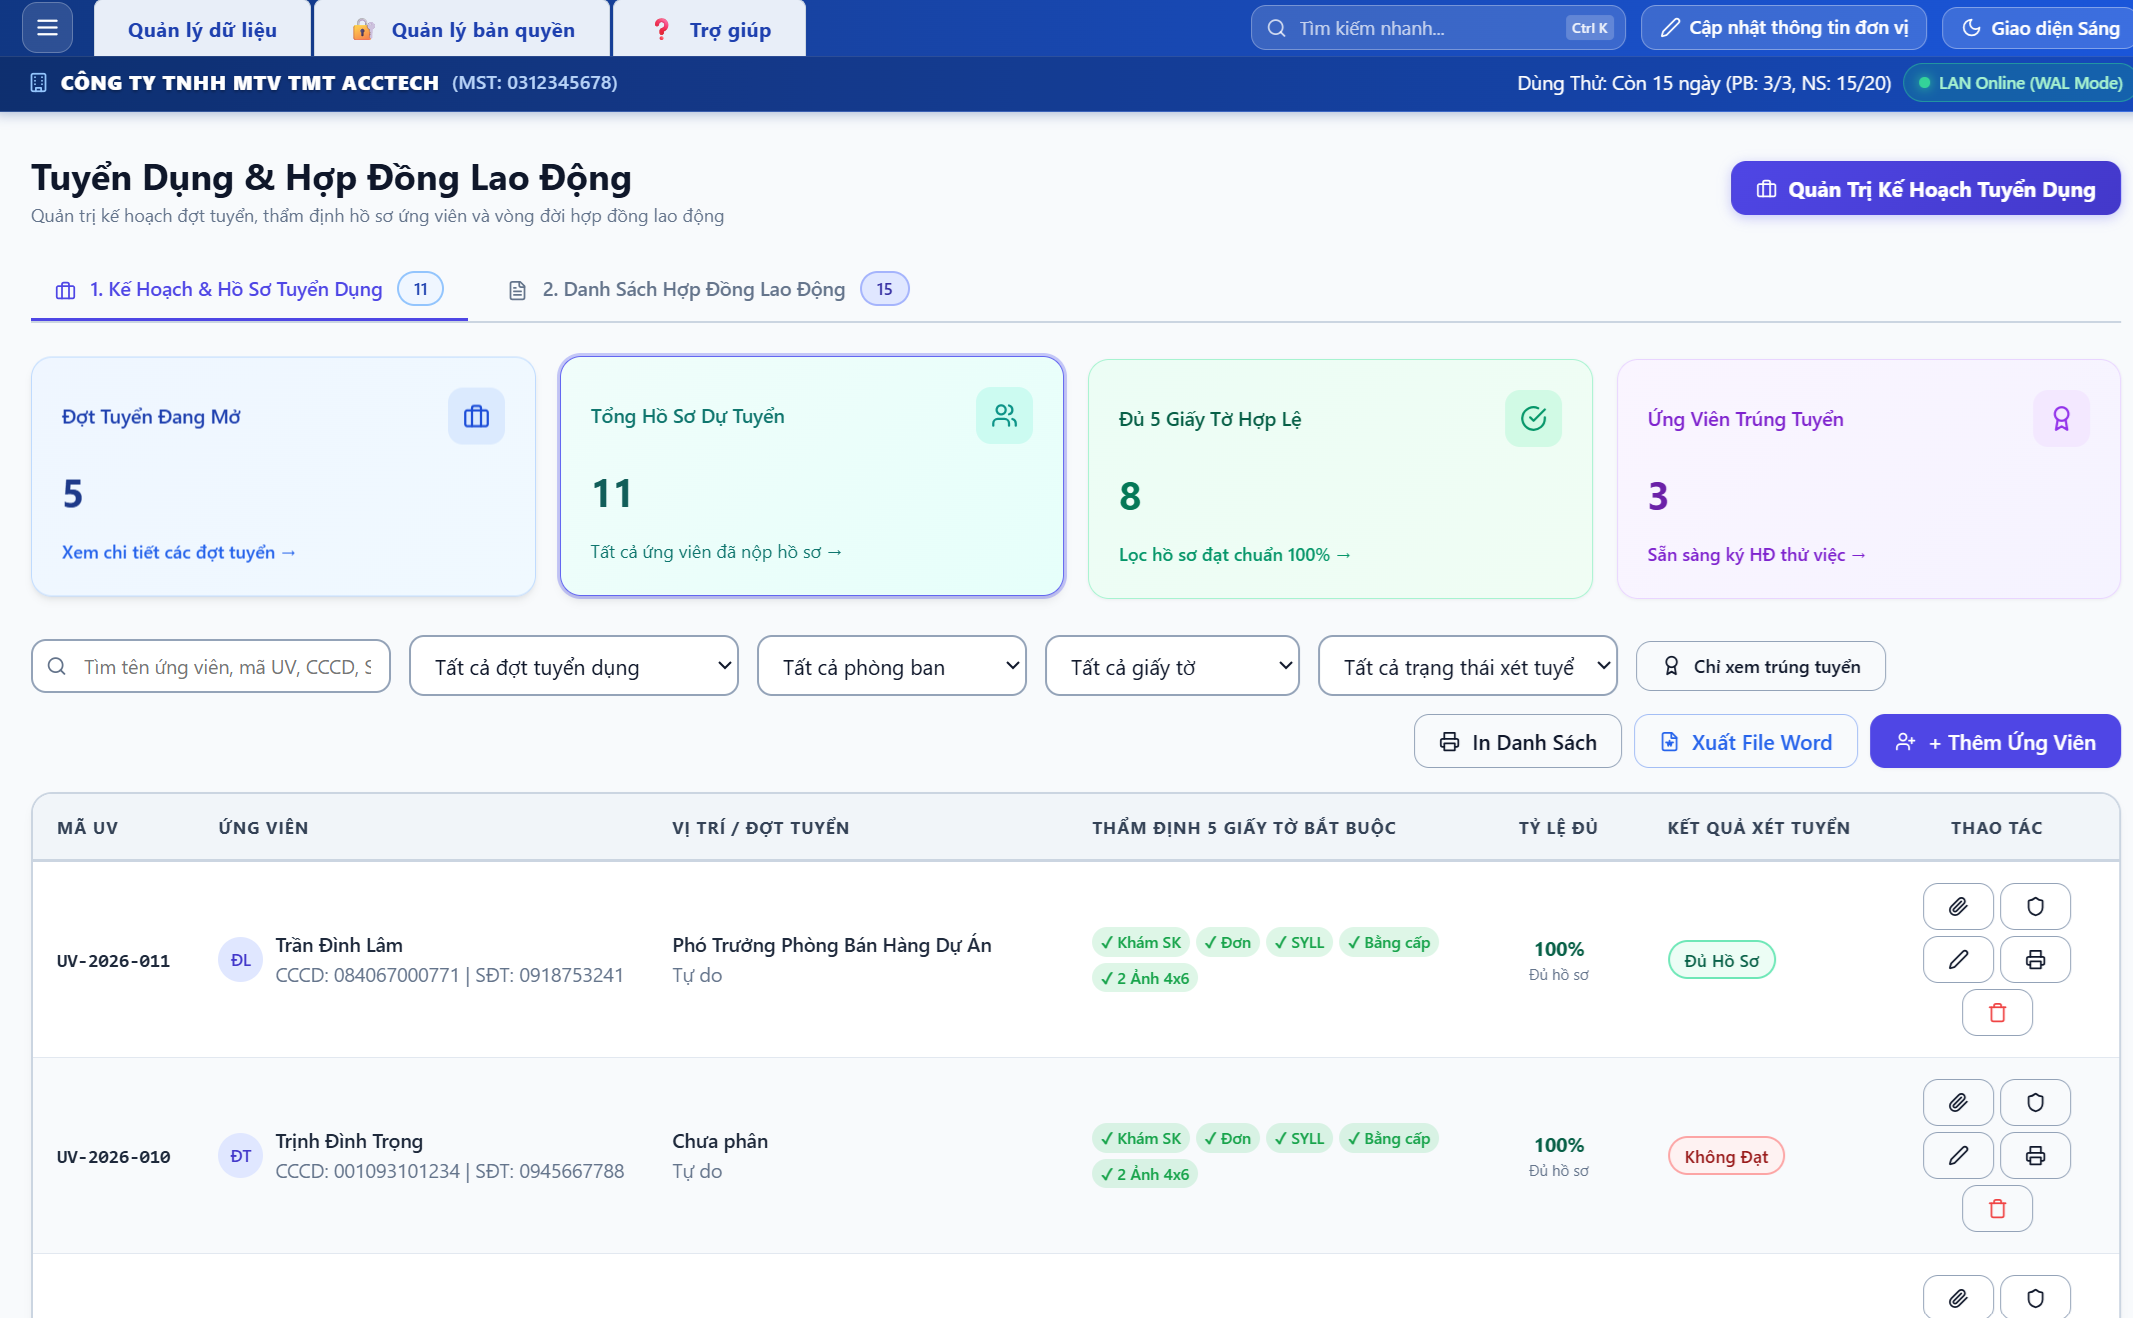Open Tất cả phòng ban dropdown
Screen dimensions: 2133x1318
[x=892, y=666]
